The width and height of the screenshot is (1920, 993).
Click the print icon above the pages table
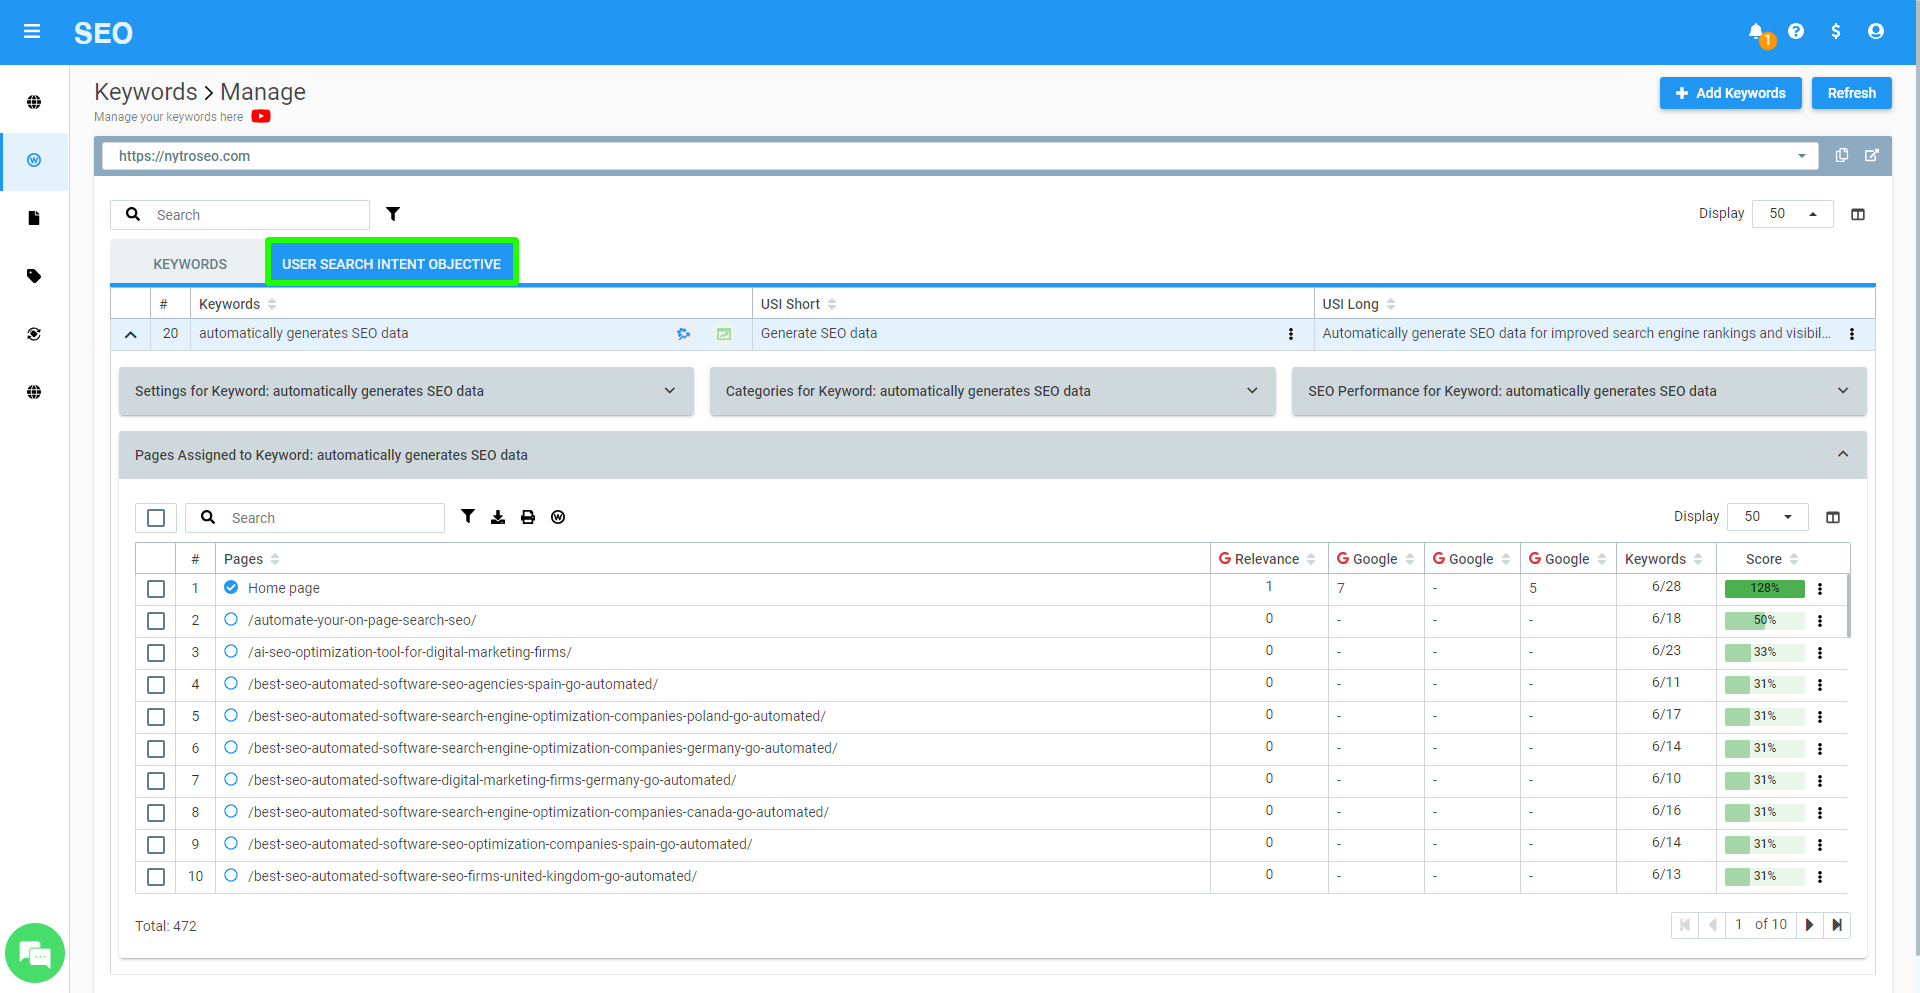(527, 517)
